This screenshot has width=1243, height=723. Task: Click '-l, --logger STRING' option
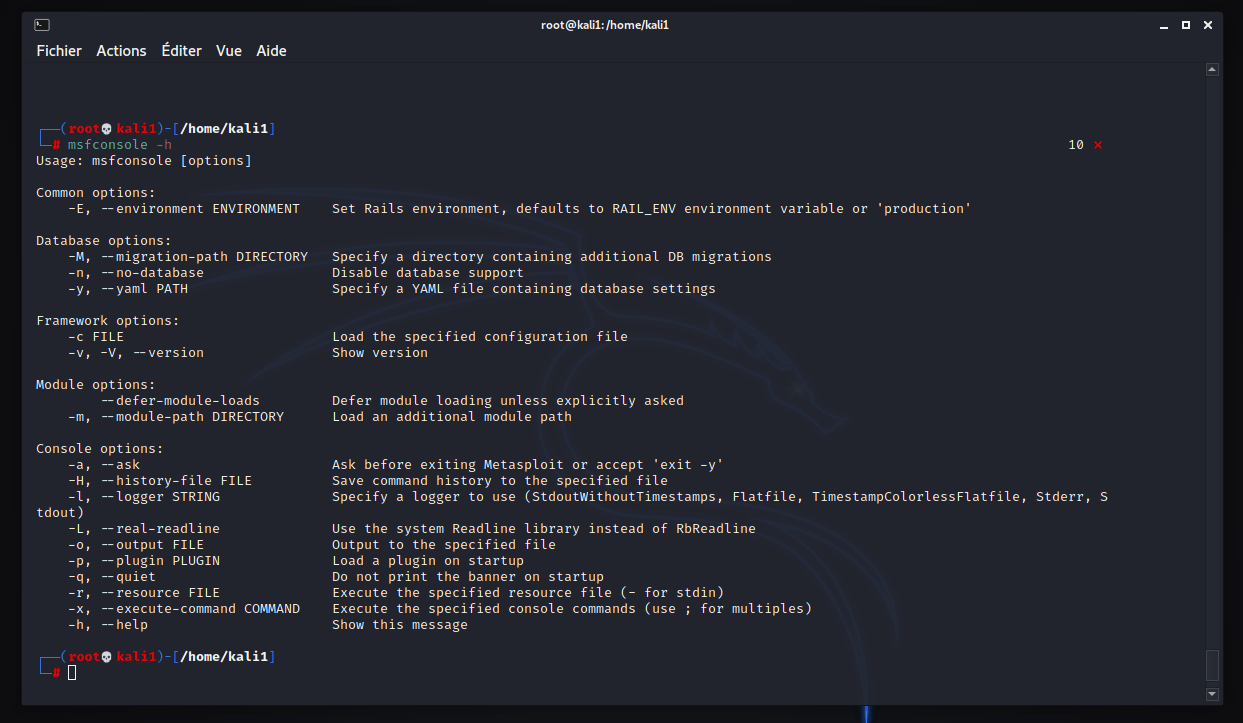144,497
